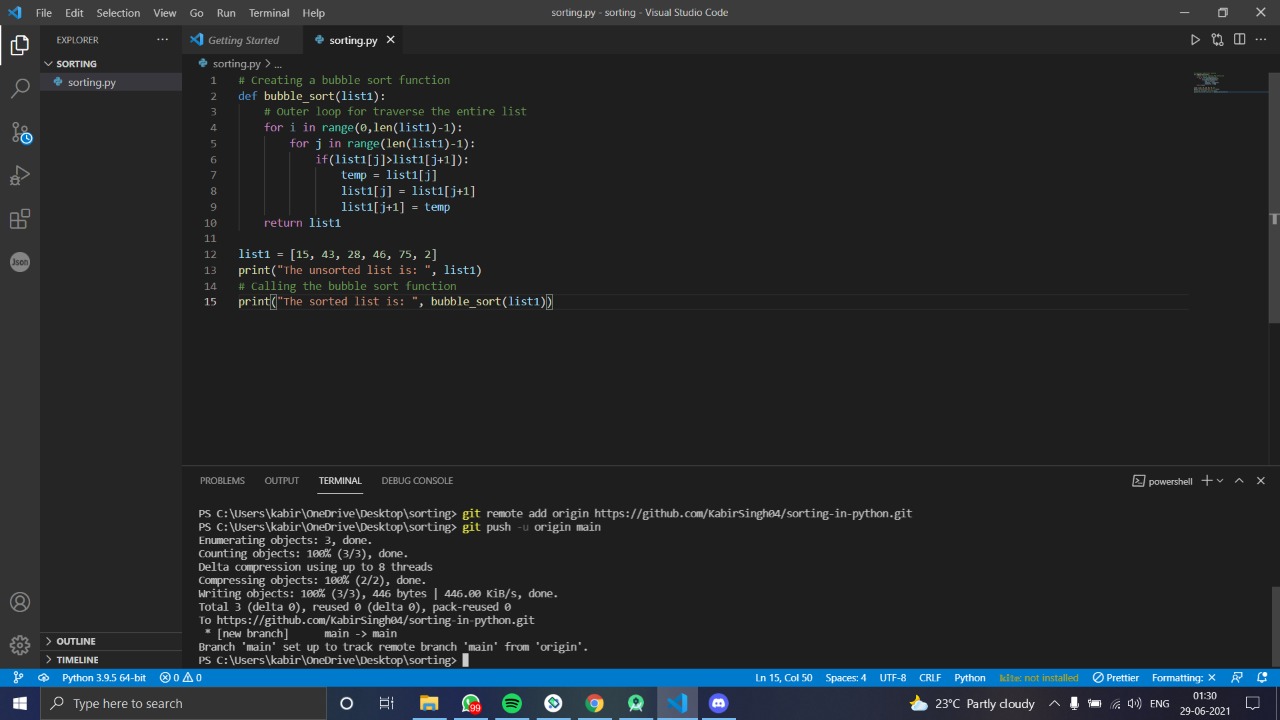This screenshot has width=1280, height=720.
Task: Open the Source Control view
Action: tap(20, 132)
